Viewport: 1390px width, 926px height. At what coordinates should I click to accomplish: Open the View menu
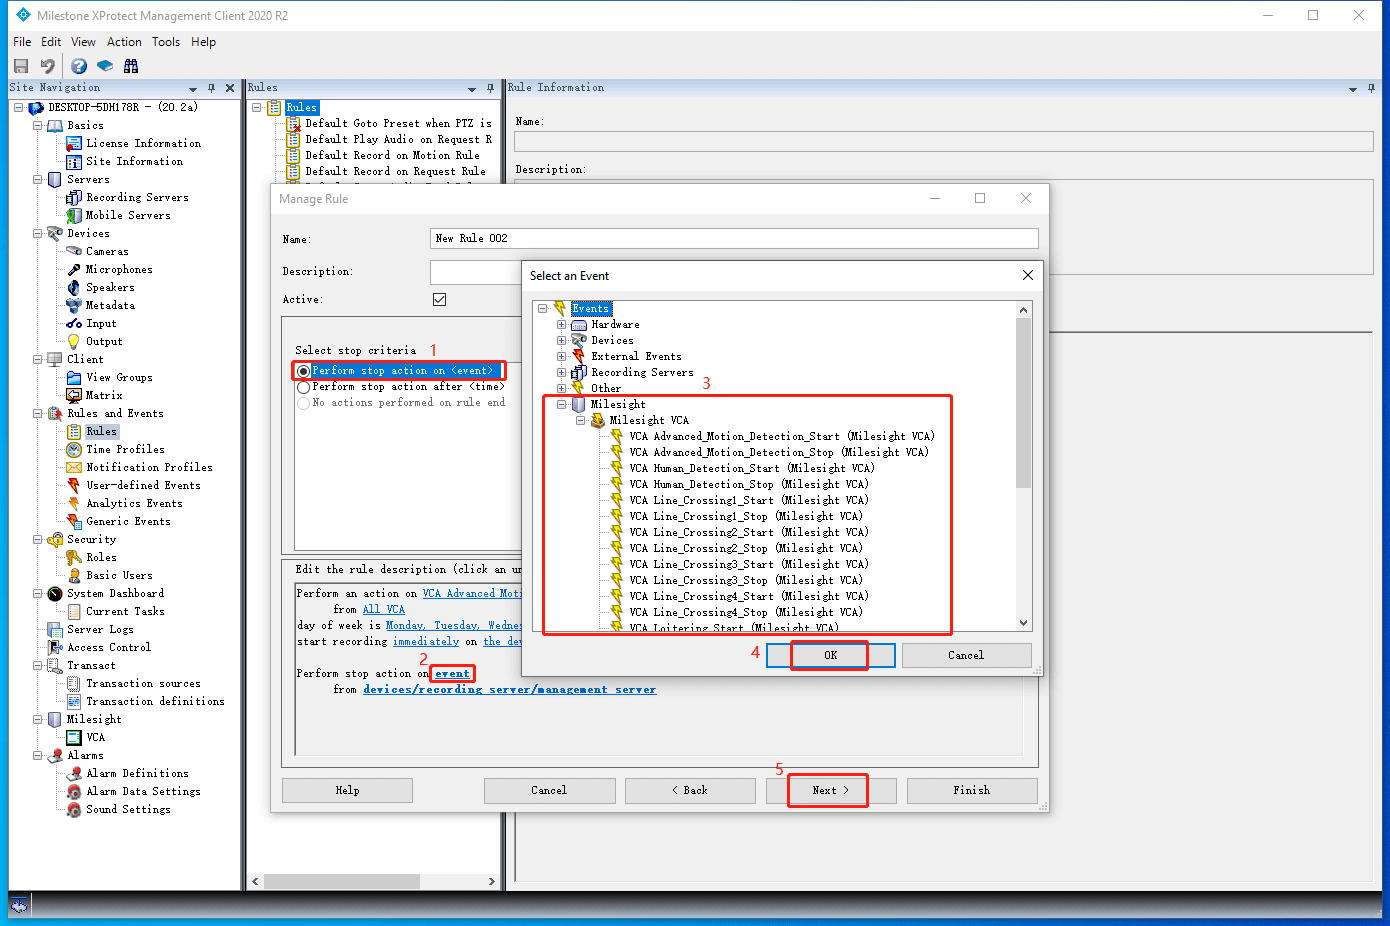(x=83, y=42)
